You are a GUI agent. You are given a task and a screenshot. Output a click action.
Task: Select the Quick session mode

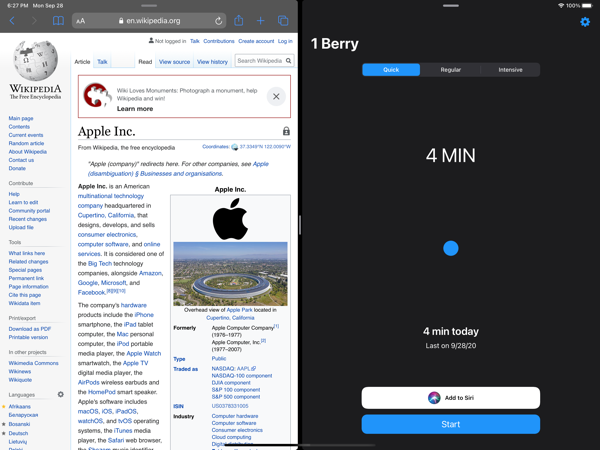click(391, 70)
